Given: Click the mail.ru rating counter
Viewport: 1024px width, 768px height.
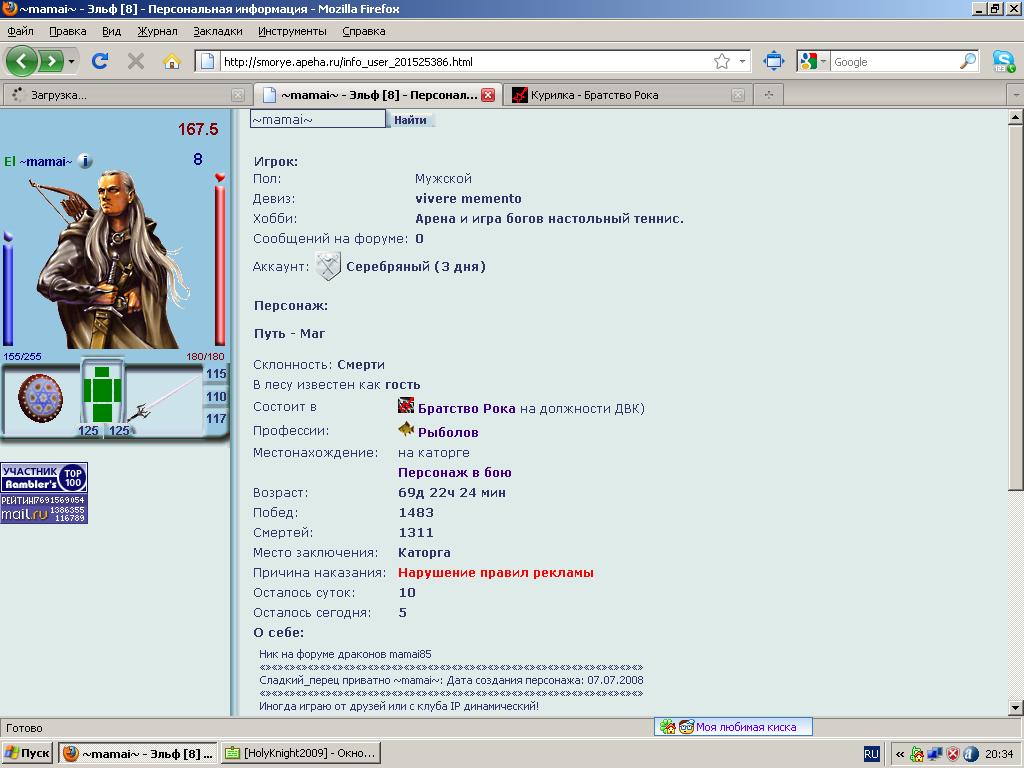Looking at the screenshot, I should 44,508.
